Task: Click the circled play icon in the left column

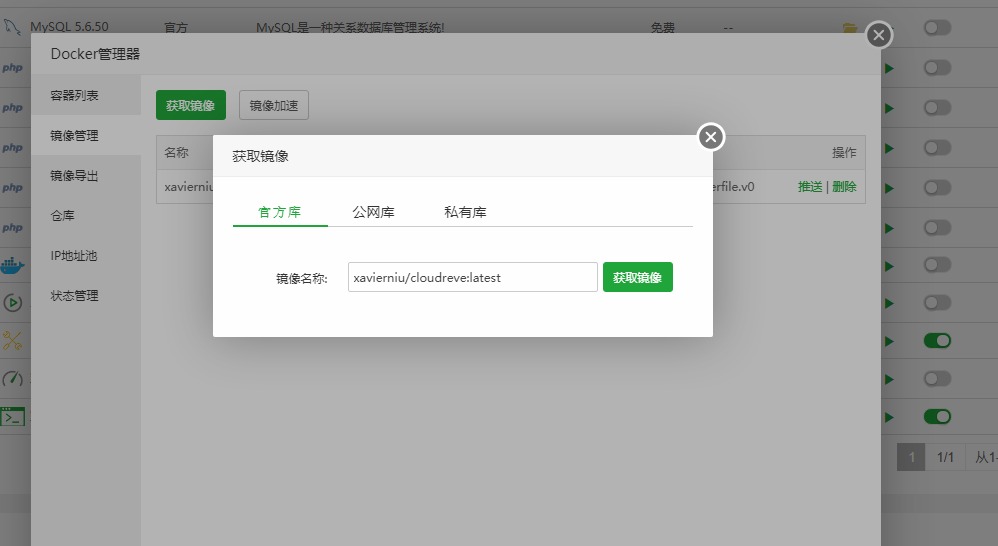Action: [x=13, y=303]
